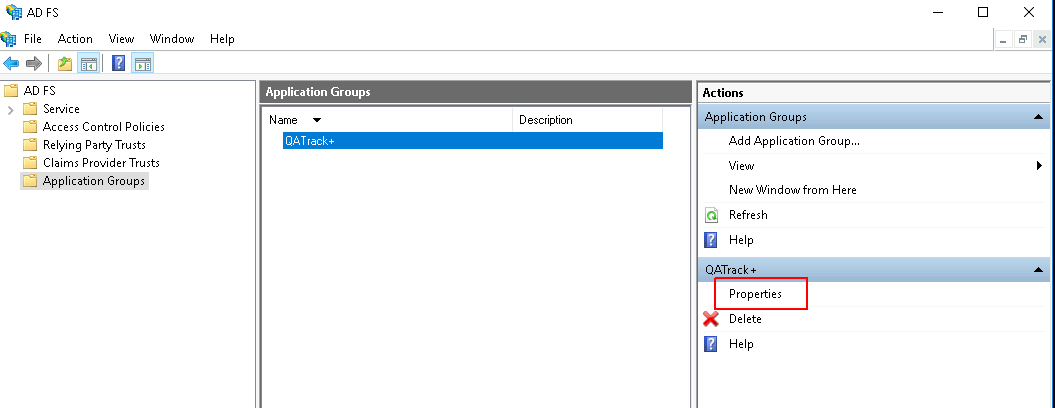Click the Forward arrow toolbar icon
This screenshot has width=1055, height=408.
pos(34,64)
